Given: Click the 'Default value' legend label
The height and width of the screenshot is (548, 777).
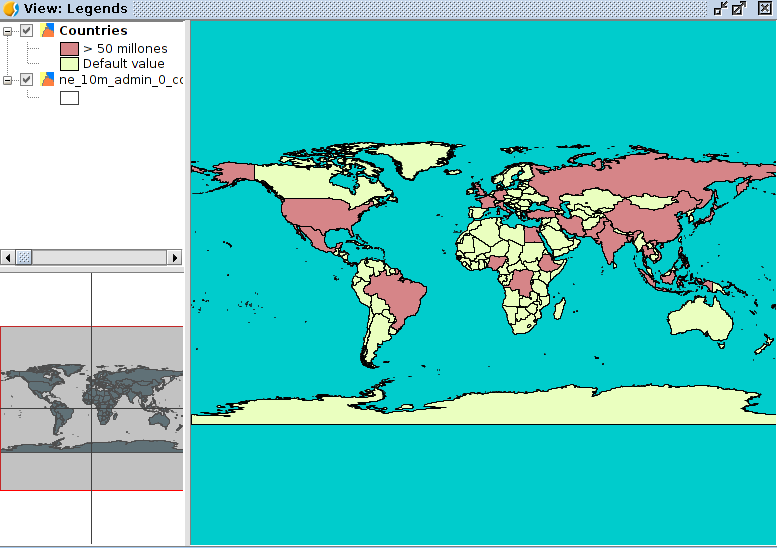Looking at the screenshot, I should click(123, 64).
